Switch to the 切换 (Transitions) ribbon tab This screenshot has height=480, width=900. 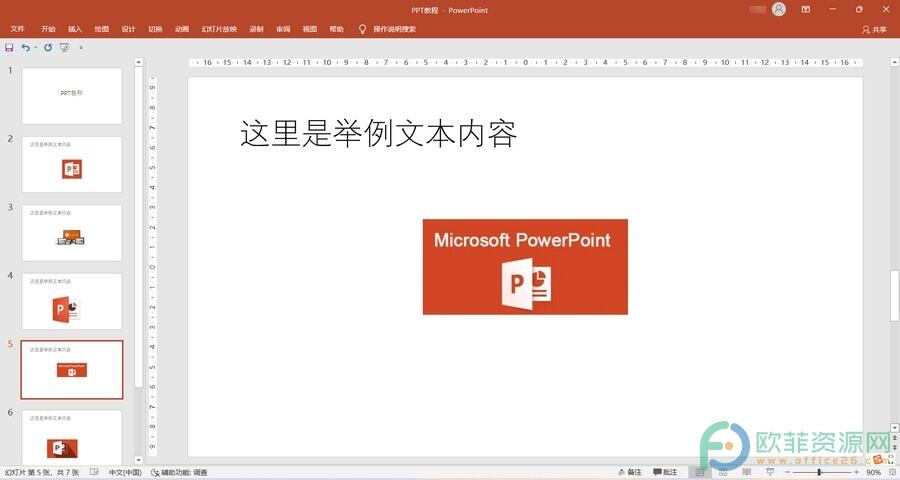click(x=155, y=29)
